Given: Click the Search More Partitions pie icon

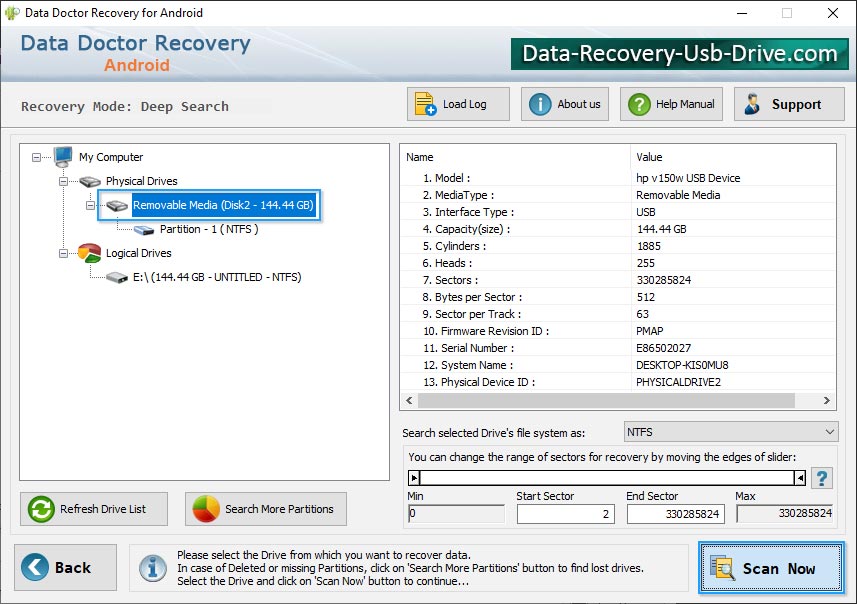Looking at the screenshot, I should click(x=206, y=509).
